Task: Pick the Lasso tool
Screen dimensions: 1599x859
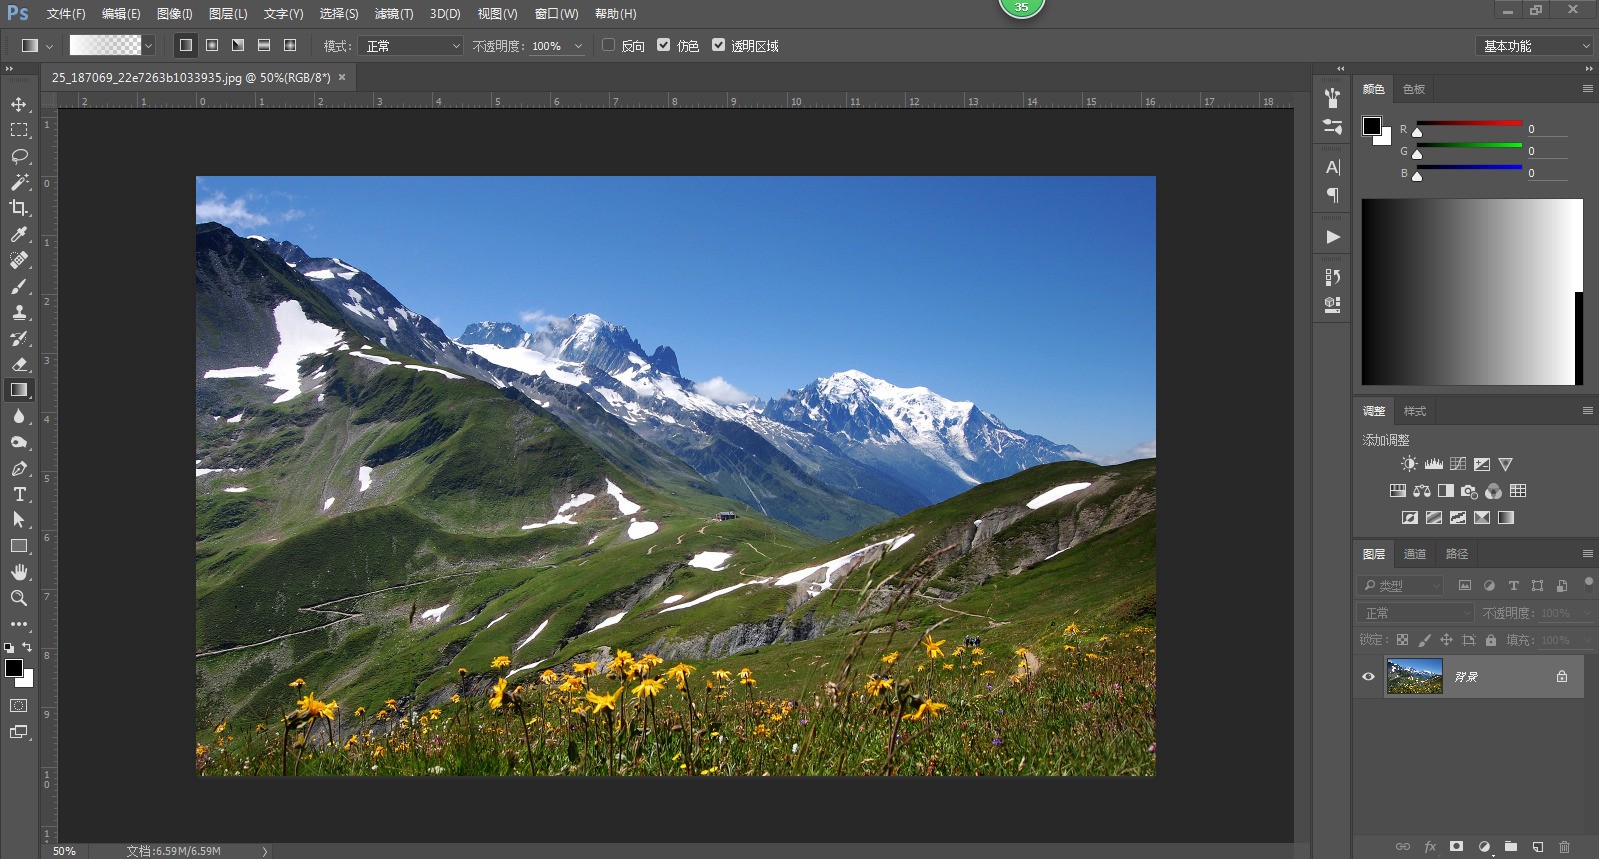Action: (x=19, y=156)
